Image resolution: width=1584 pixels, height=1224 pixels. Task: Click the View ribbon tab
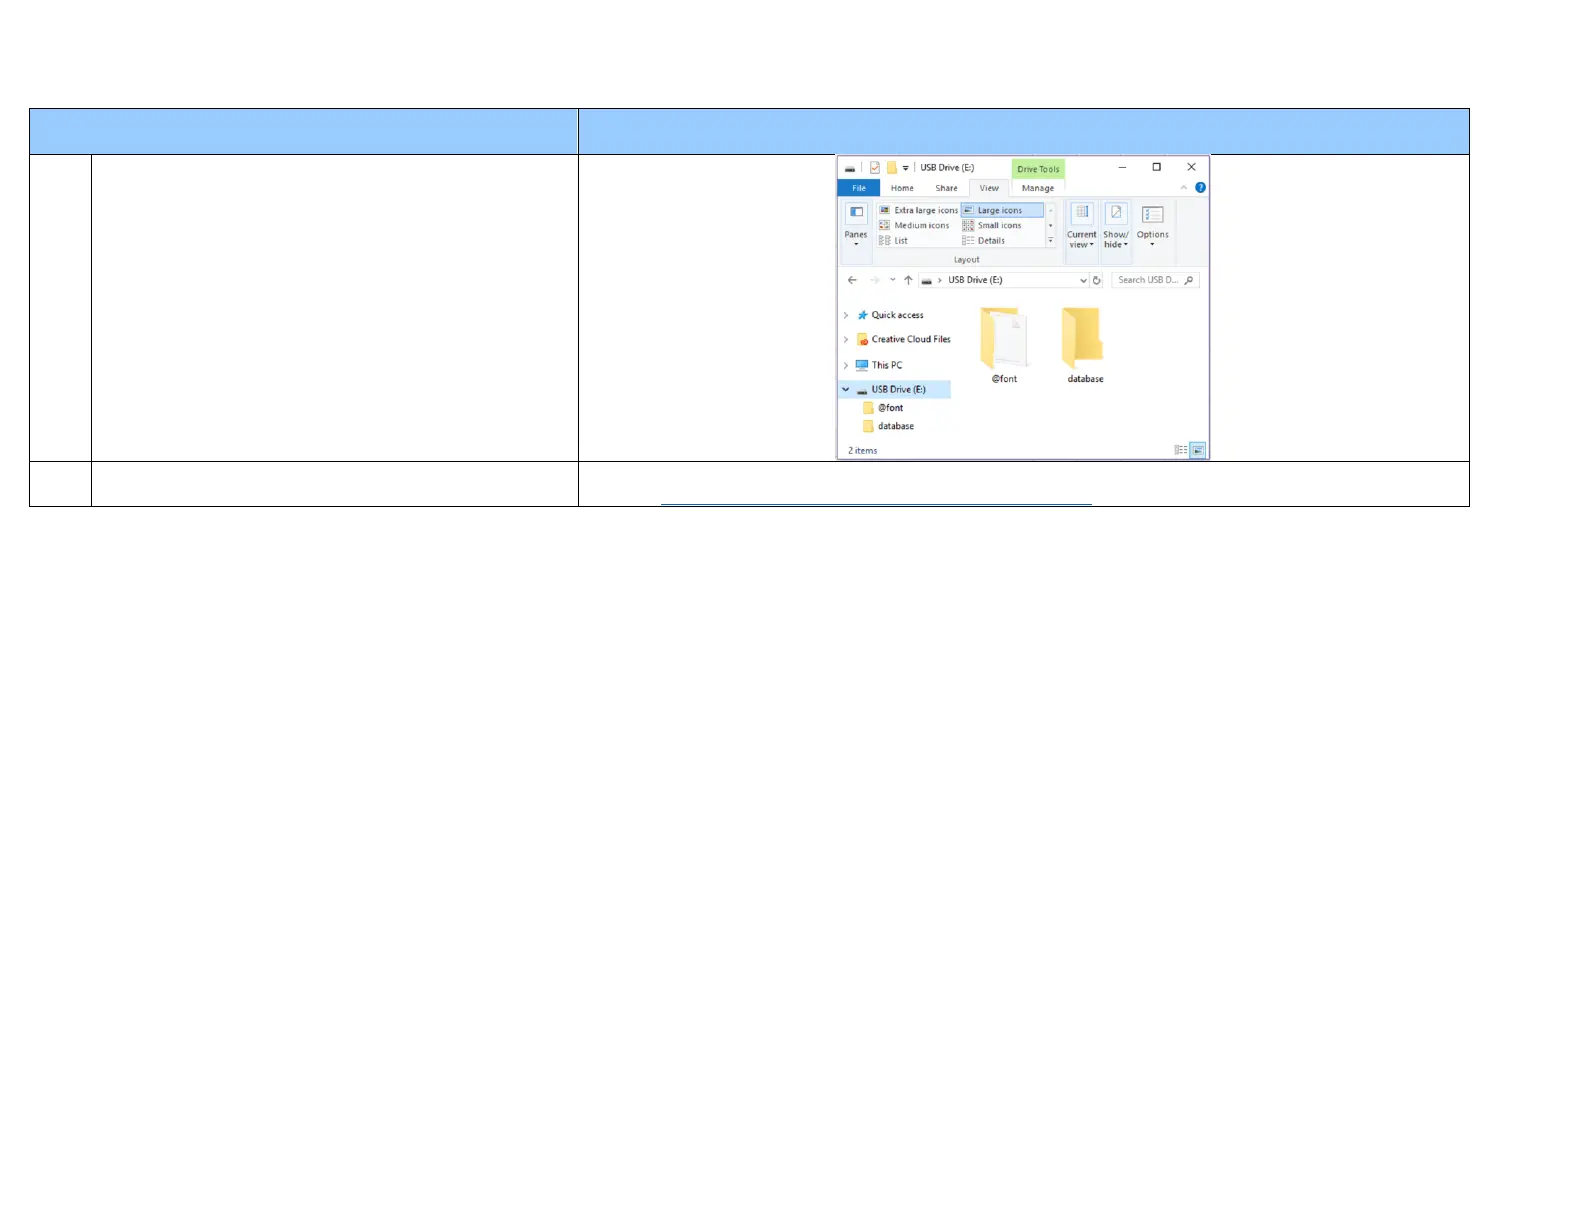tap(989, 188)
